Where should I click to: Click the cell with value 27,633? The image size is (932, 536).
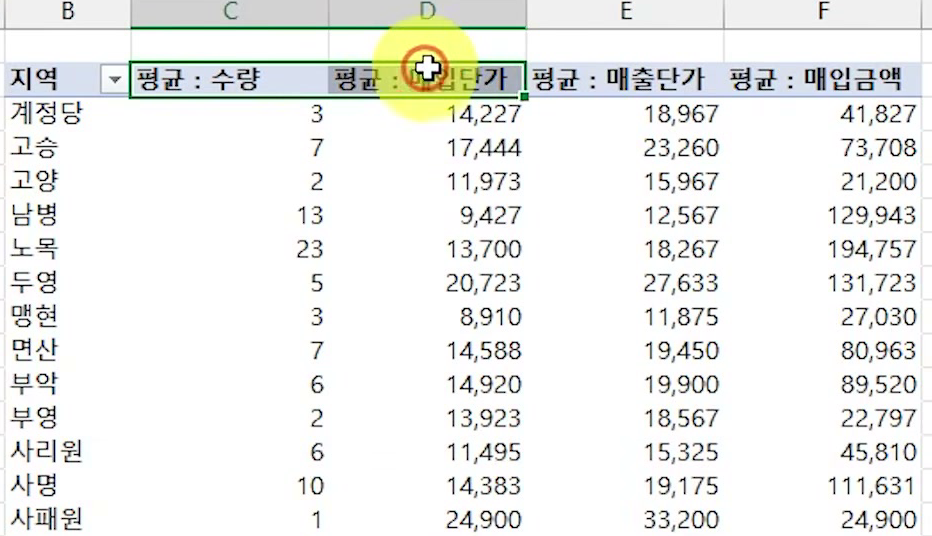pos(625,282)
